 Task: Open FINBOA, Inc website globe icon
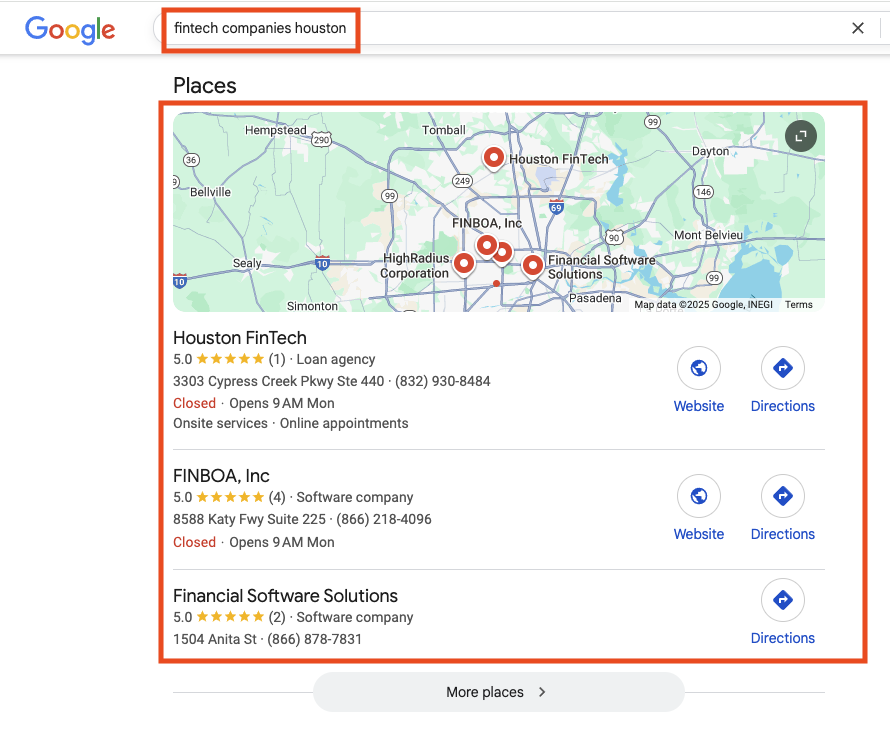(699, 497)
